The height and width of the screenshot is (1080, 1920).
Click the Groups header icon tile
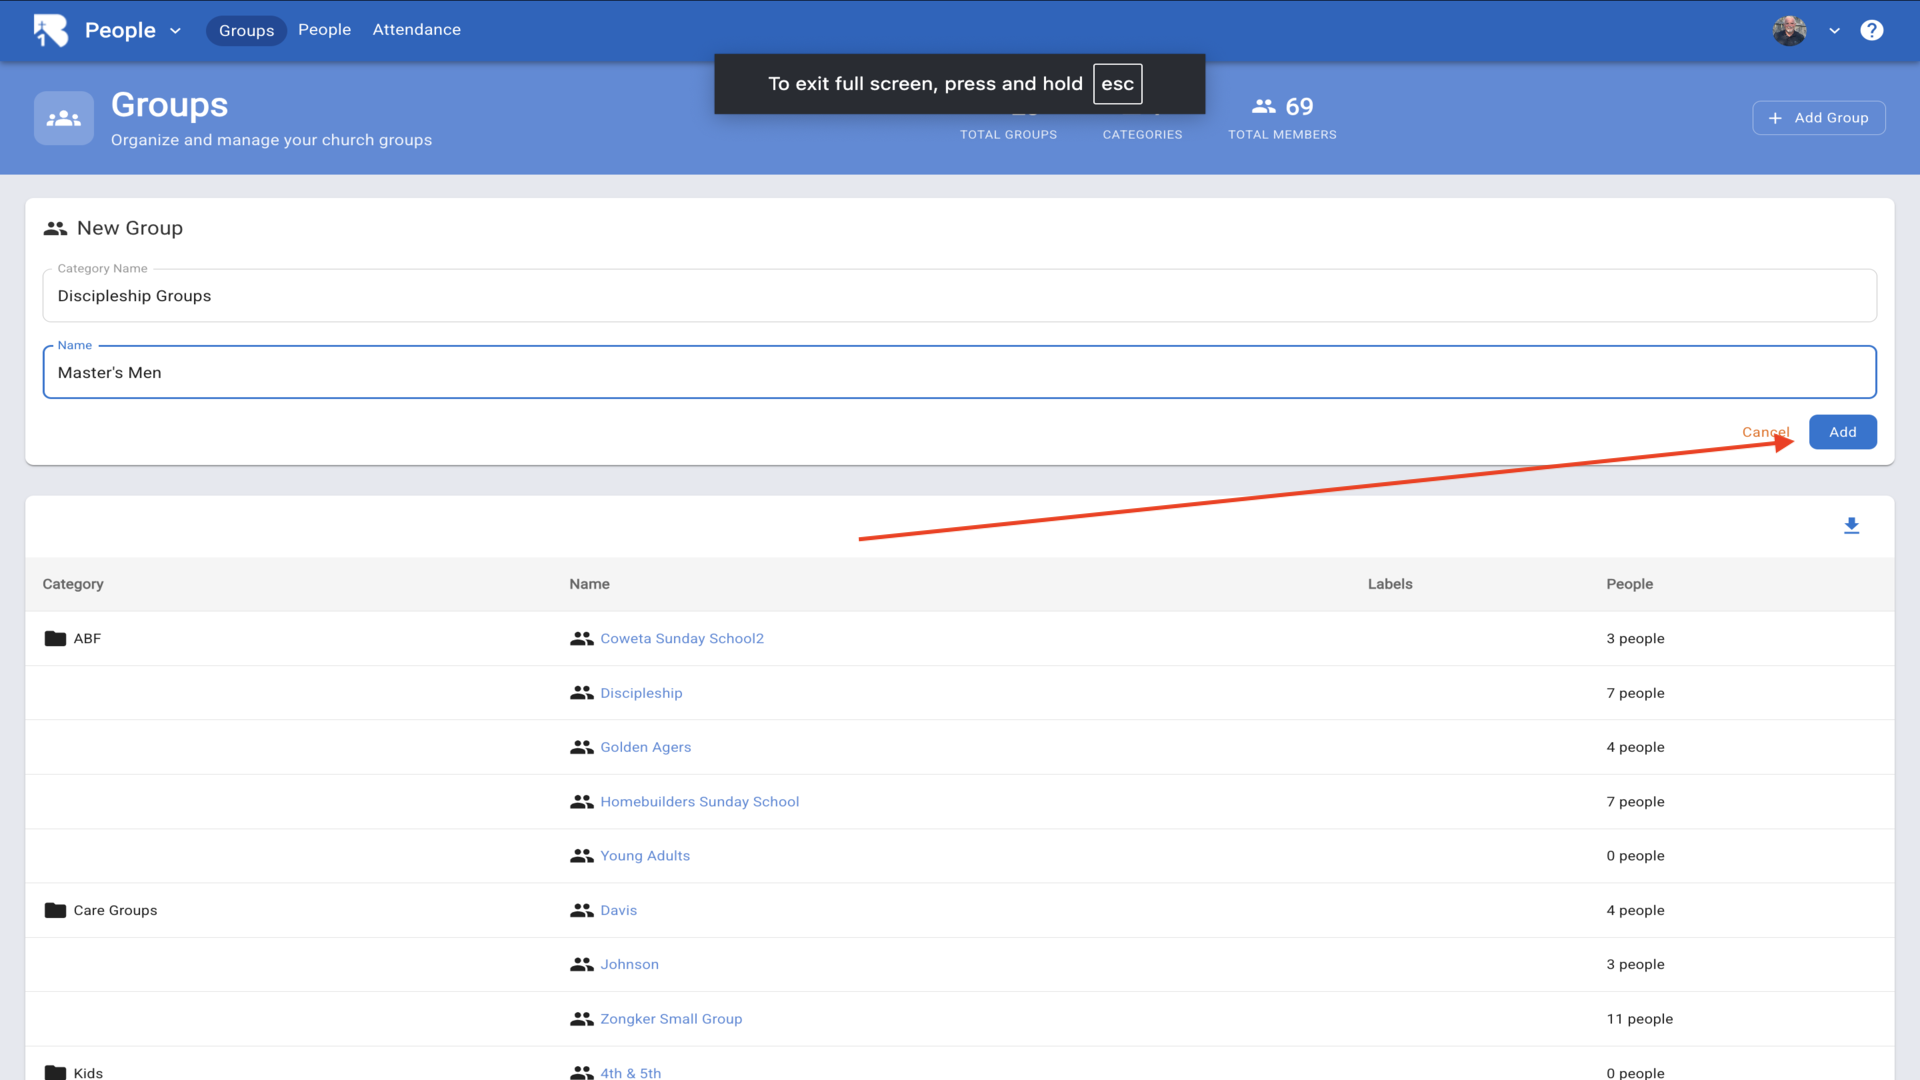(64, 118)
